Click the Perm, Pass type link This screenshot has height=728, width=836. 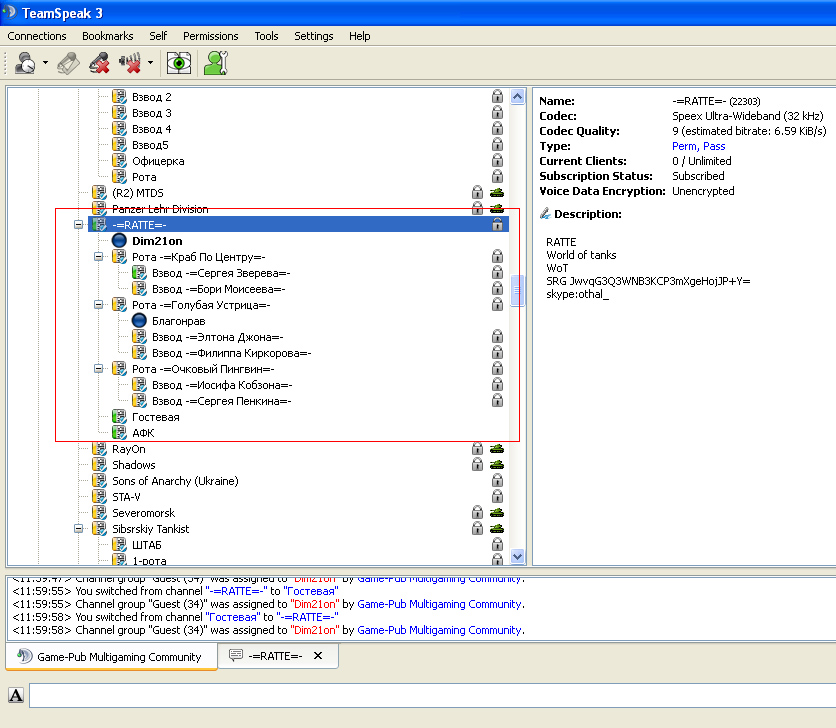[x=699, y=146]
